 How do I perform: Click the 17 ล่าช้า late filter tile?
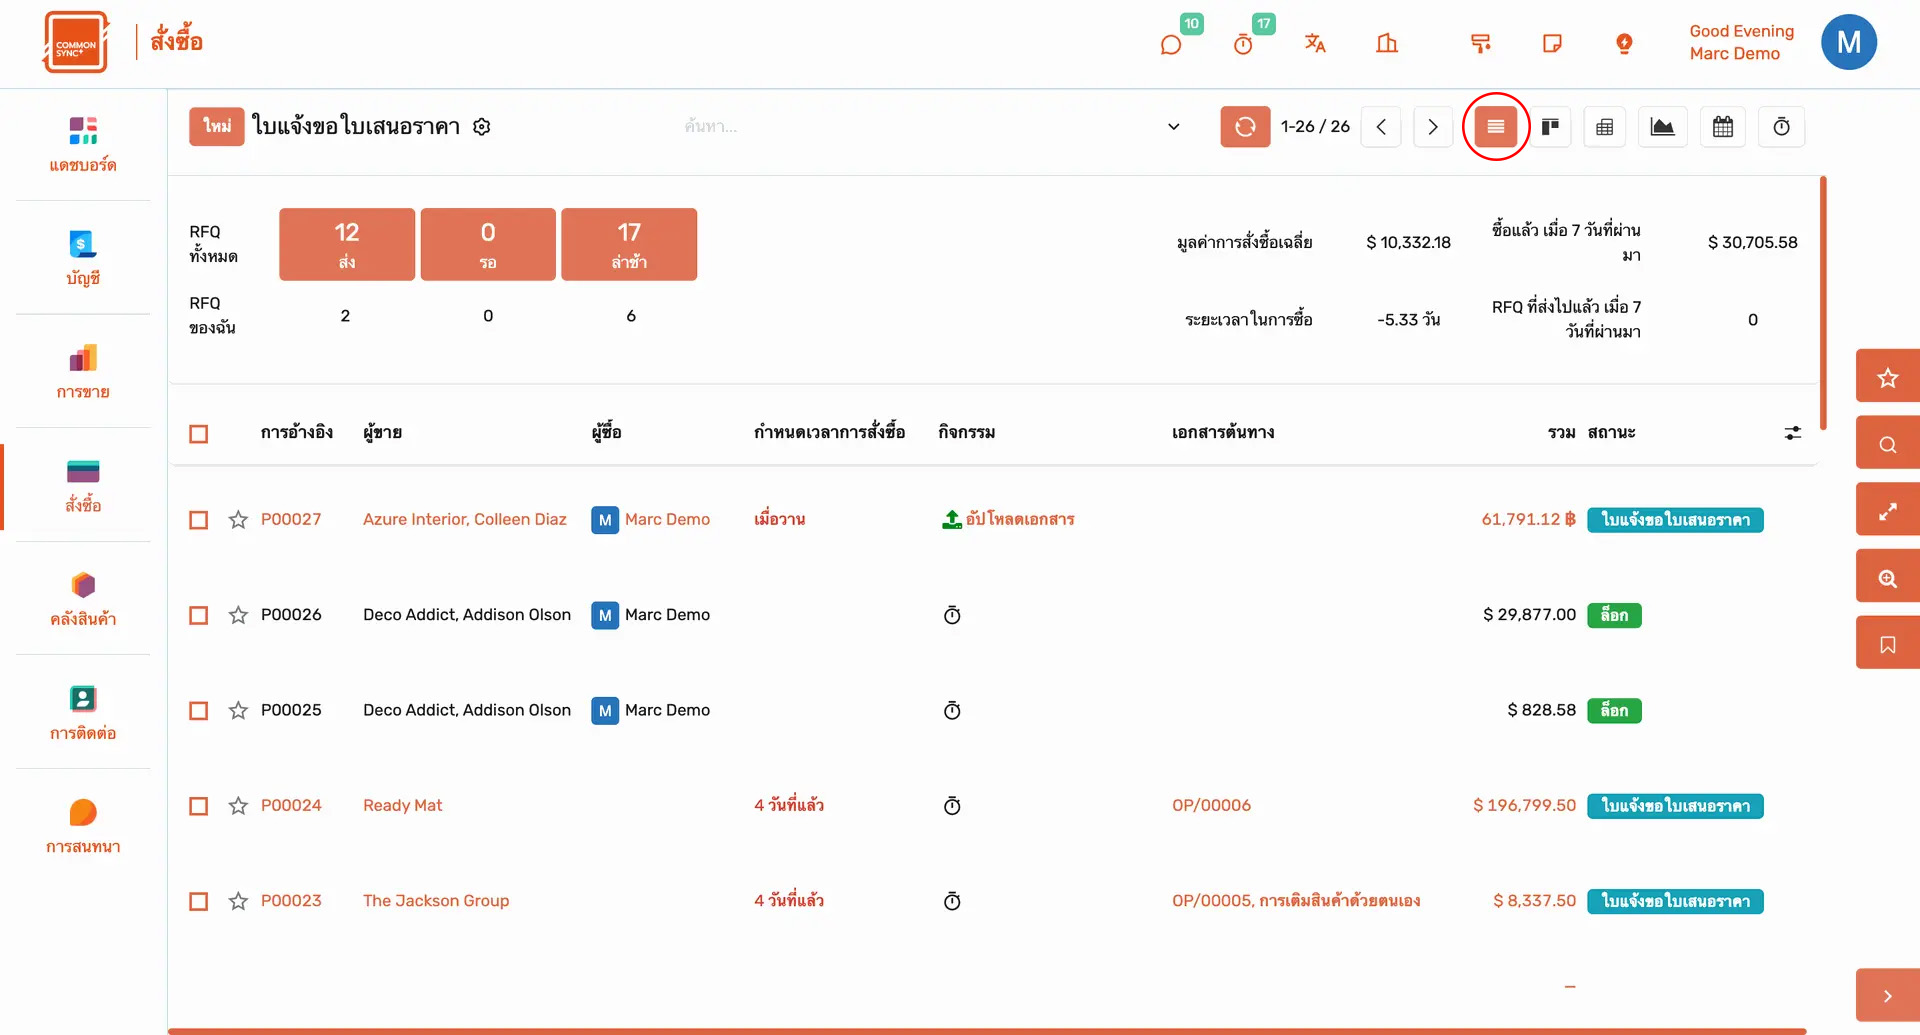tap(629, 244)
